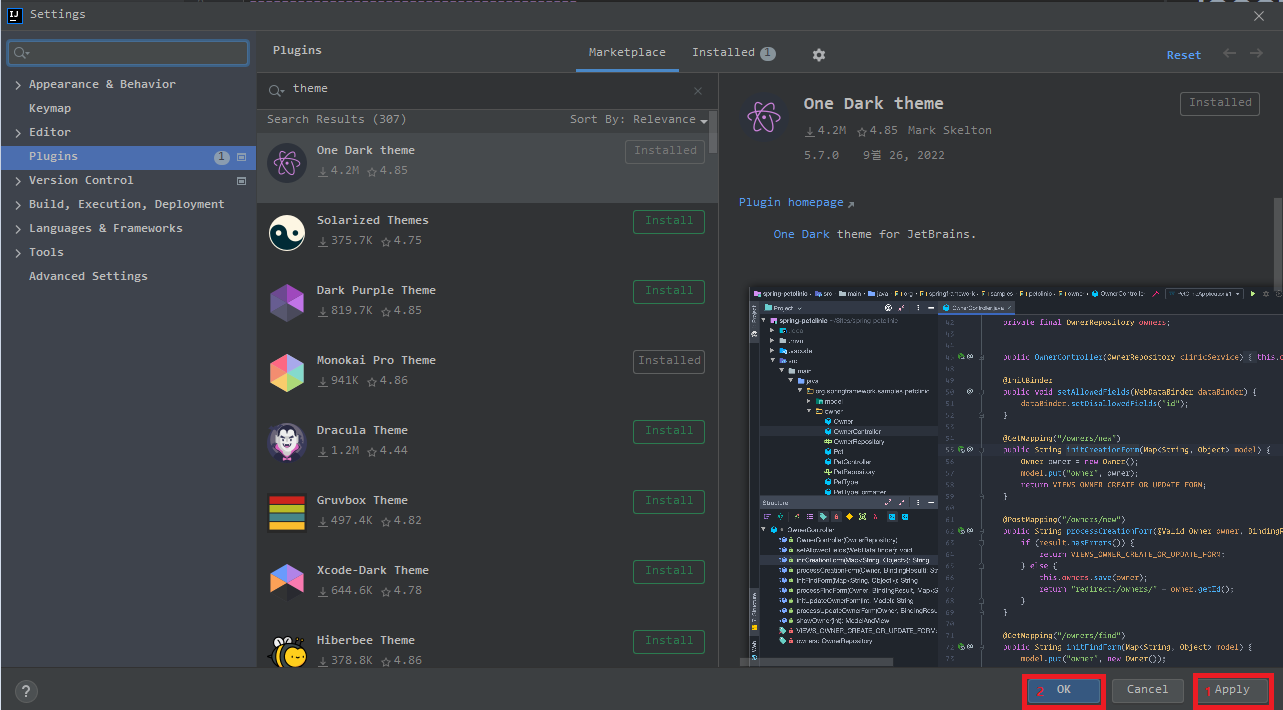Click Installed button in One Dark theme row
This screenshot has width=1283, height=710.
(665, 151)
